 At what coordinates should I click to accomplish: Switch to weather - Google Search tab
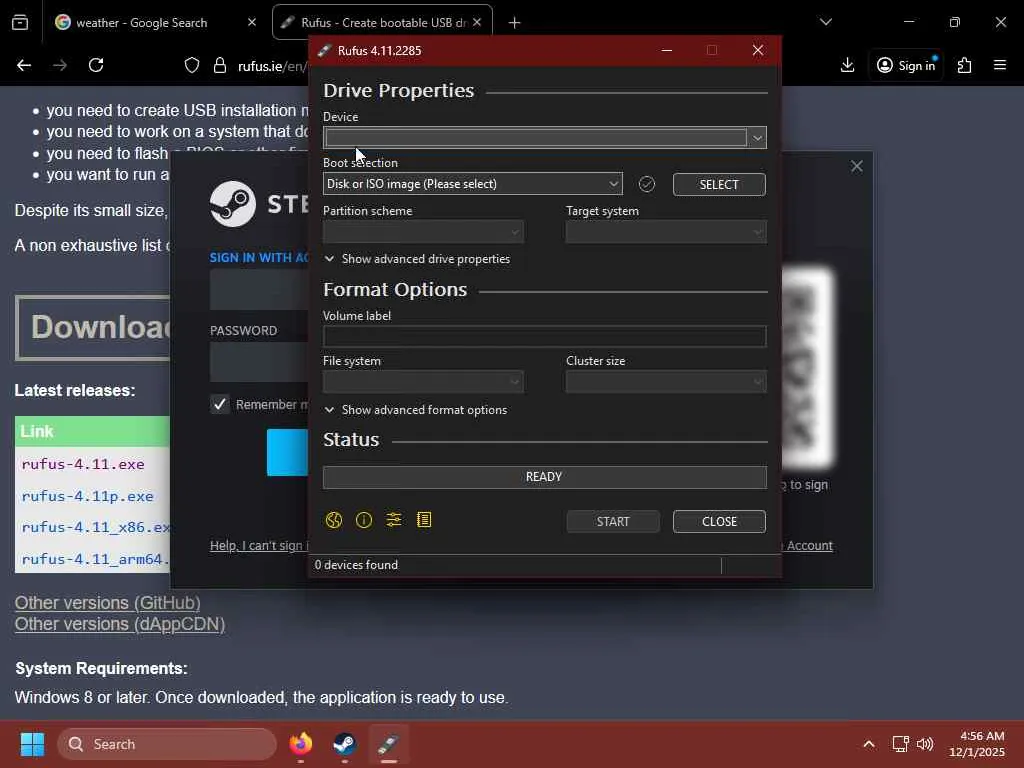[141, 23]
